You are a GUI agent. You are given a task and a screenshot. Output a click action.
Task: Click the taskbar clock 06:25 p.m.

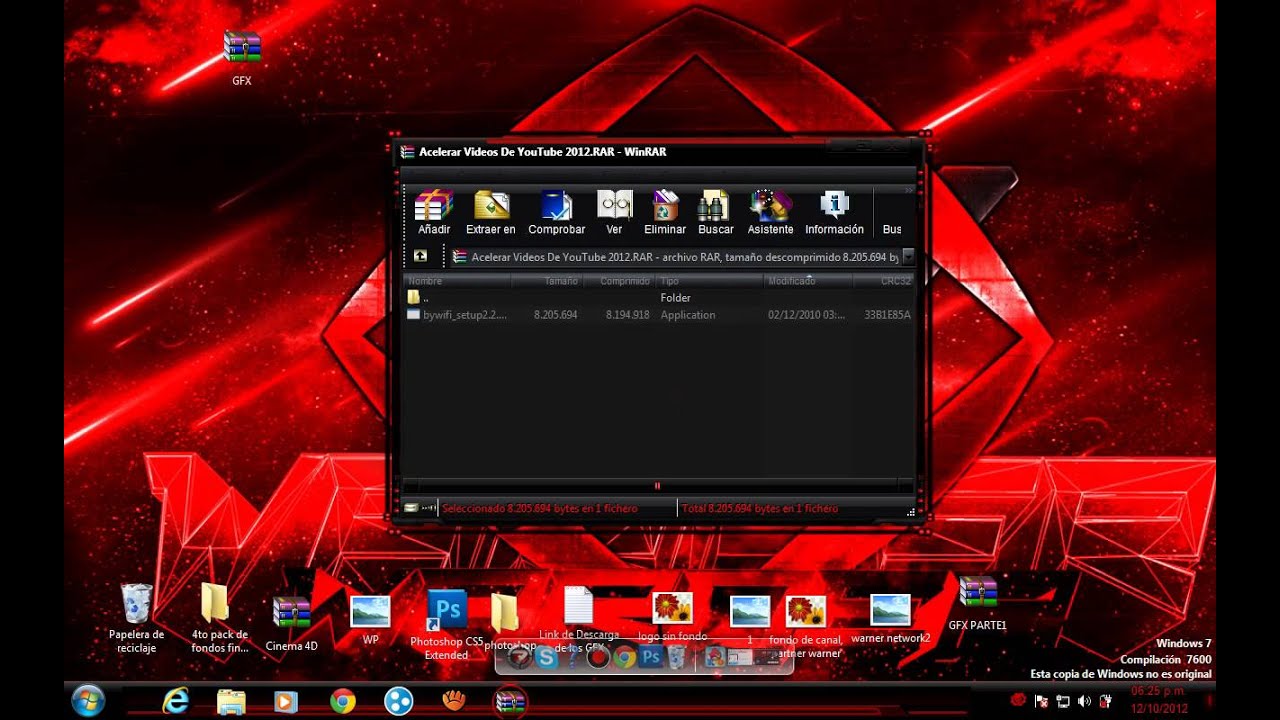pos(1158,691)
